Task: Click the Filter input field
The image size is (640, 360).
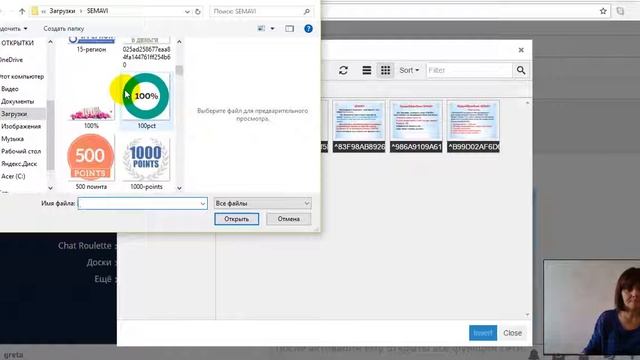Action: 469,70
